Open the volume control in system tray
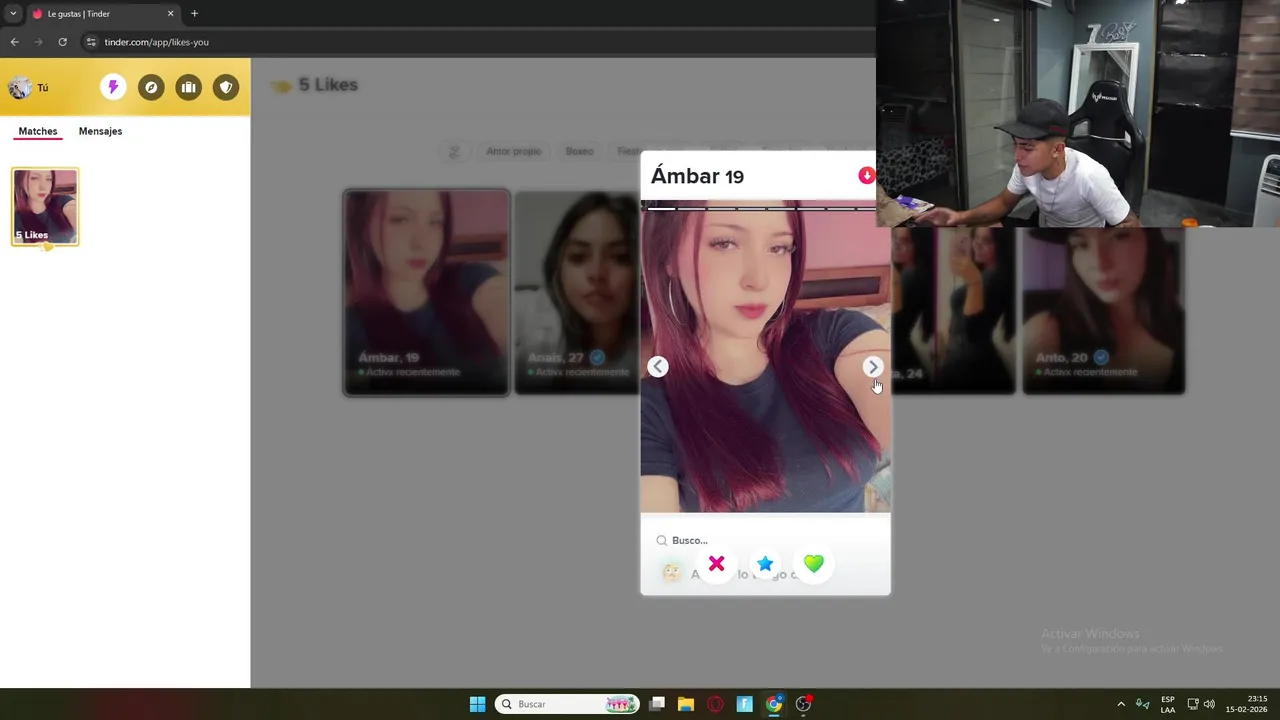This screenshot has height=720, width=1280. click(x=1209, y=704)
